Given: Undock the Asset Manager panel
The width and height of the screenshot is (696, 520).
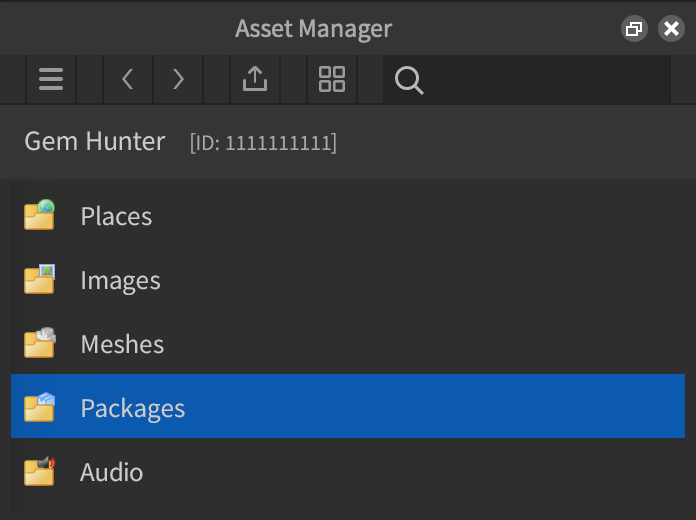Looking at the screenshot, I should tap(633, 28).
